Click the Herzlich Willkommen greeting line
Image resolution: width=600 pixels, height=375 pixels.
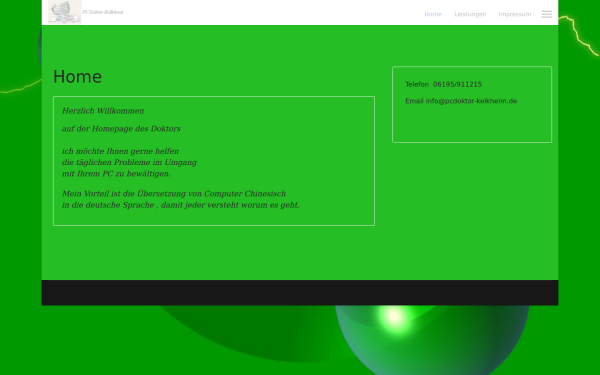point(103,111)
